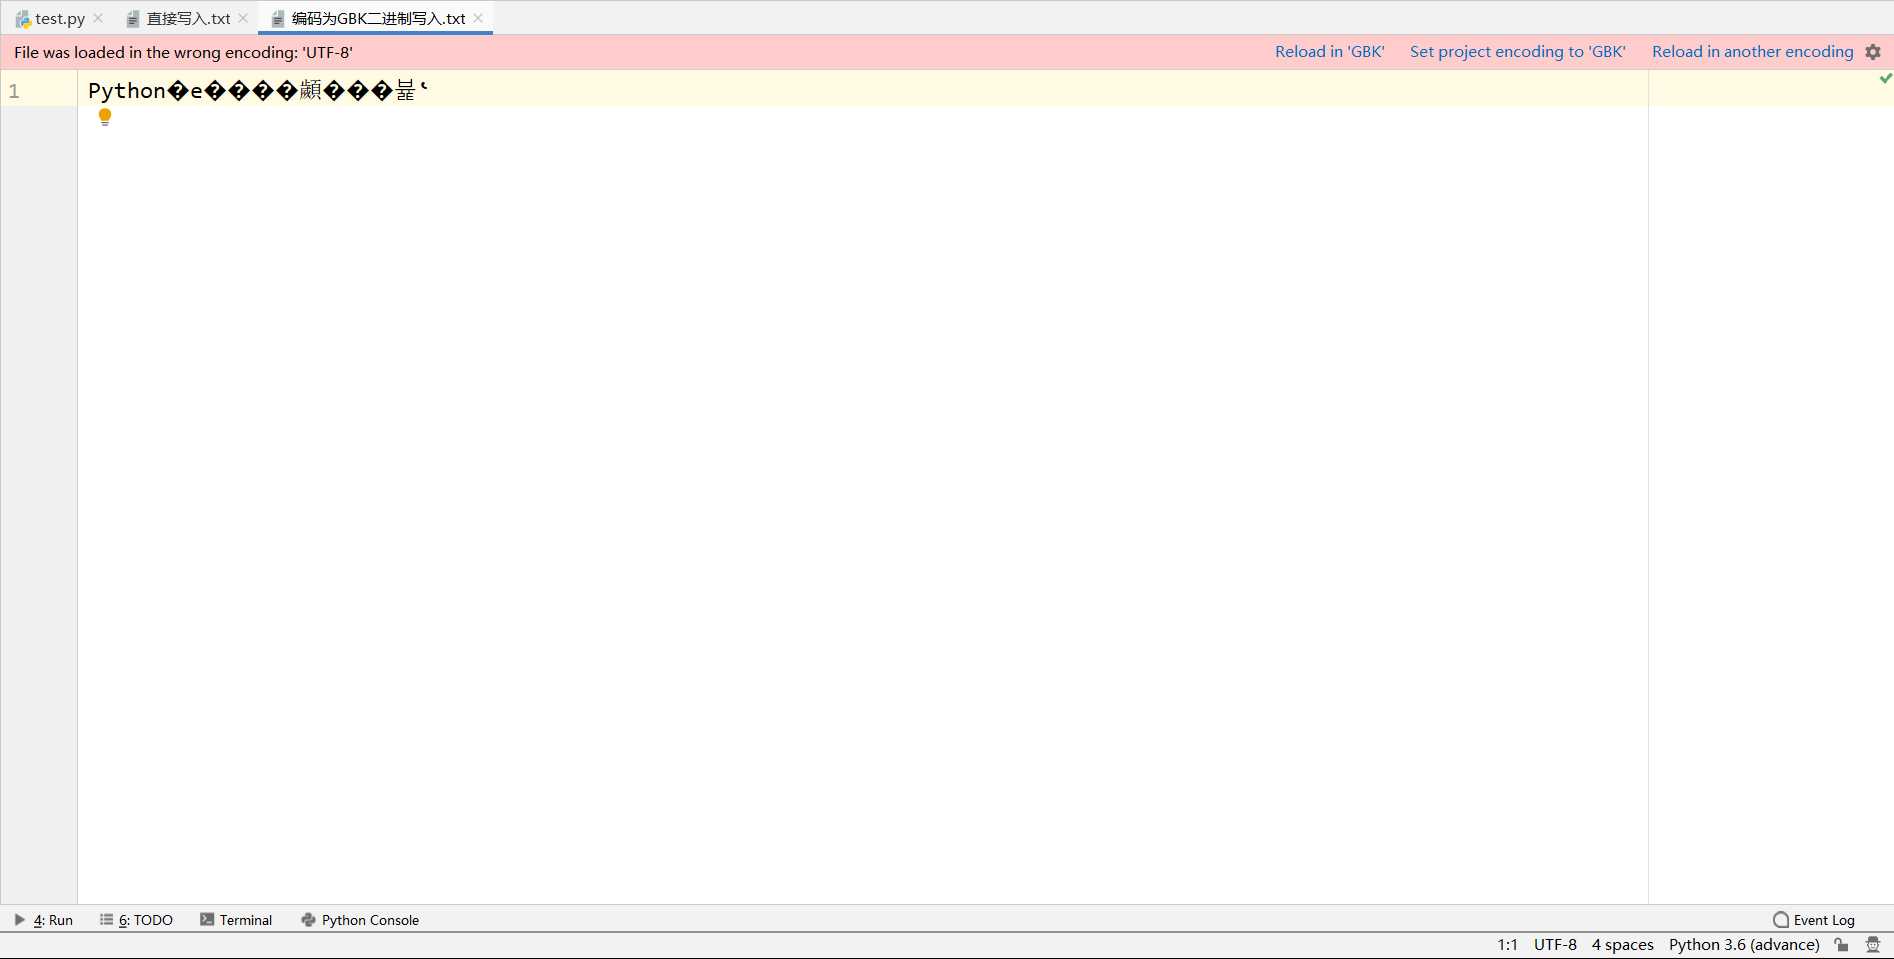Click the garbled Python text on line 1
The width and height of the screenshot is (1894, 959).
point(258,91)
